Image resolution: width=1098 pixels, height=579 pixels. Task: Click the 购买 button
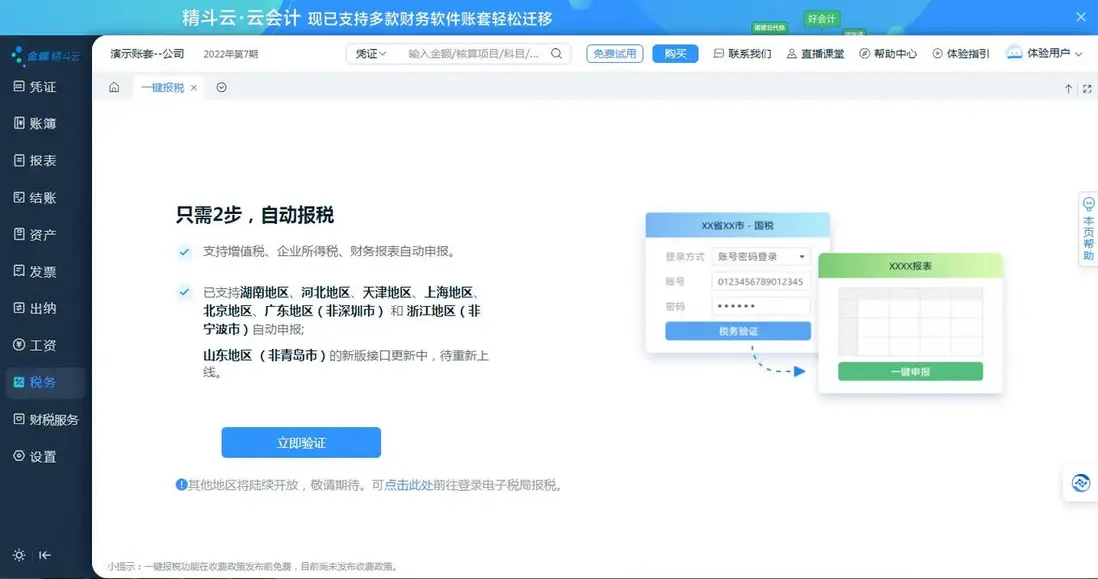675,54
